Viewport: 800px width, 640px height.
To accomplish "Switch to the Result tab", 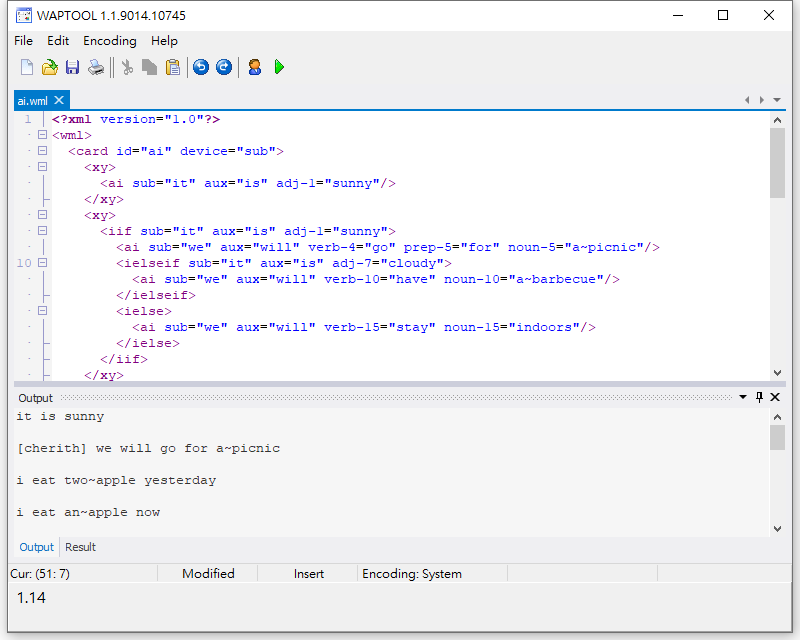I will 80,547.
